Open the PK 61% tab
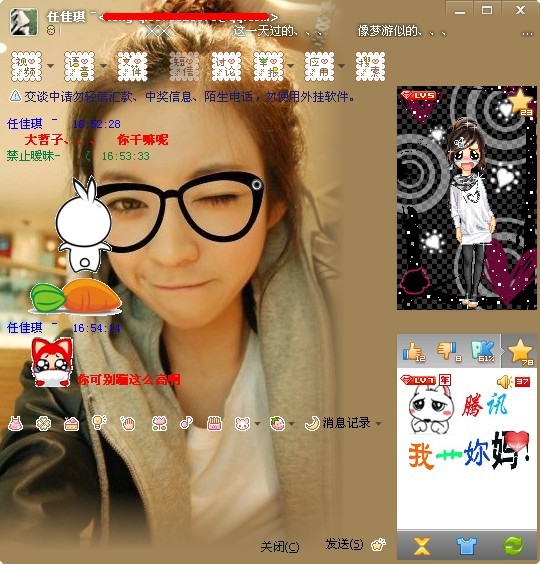Image resolution: width=540 pixels, height=564 pixels. pyautogui.click(x=483, y=351)
